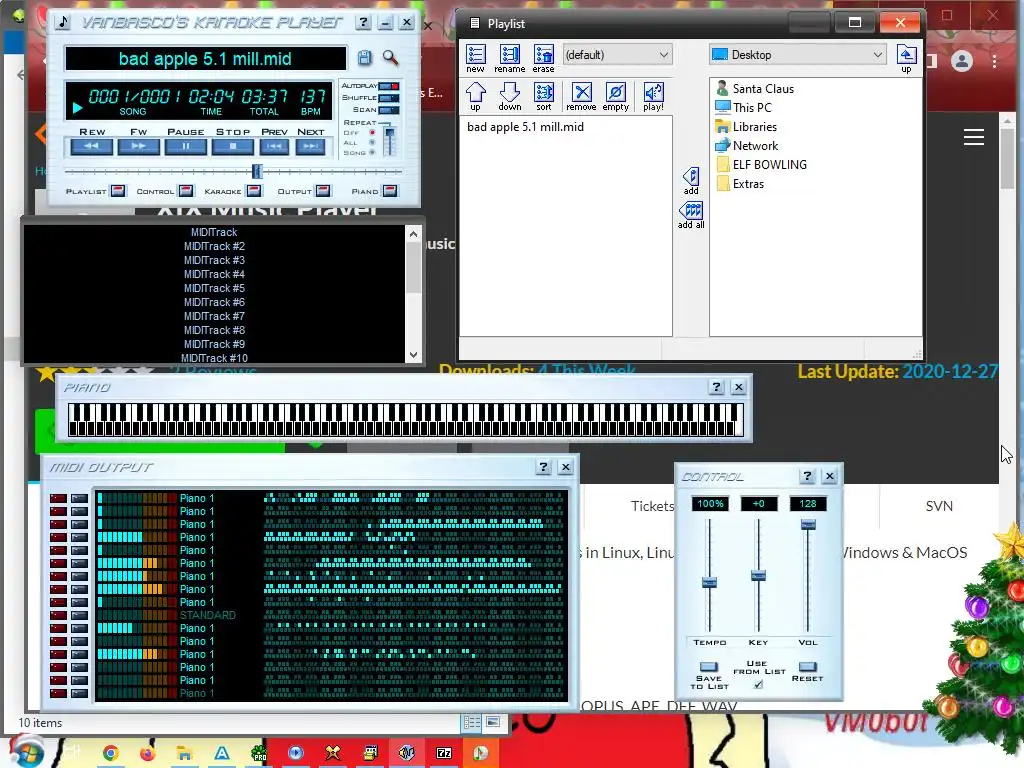Toggle the Shuffle switch
1024x768 pixels.
click(389, 98)
